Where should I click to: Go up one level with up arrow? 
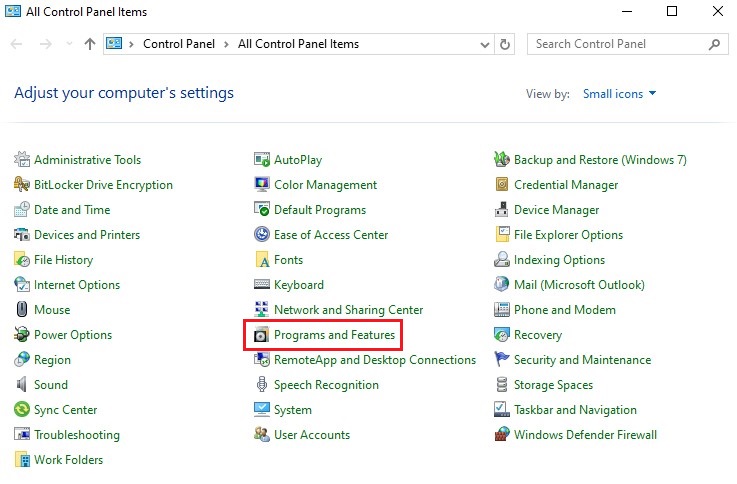click(x=90, y=44)
